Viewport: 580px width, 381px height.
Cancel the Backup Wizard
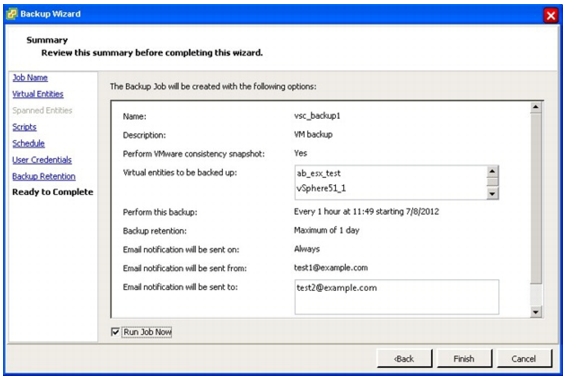(x=524, y=358)
